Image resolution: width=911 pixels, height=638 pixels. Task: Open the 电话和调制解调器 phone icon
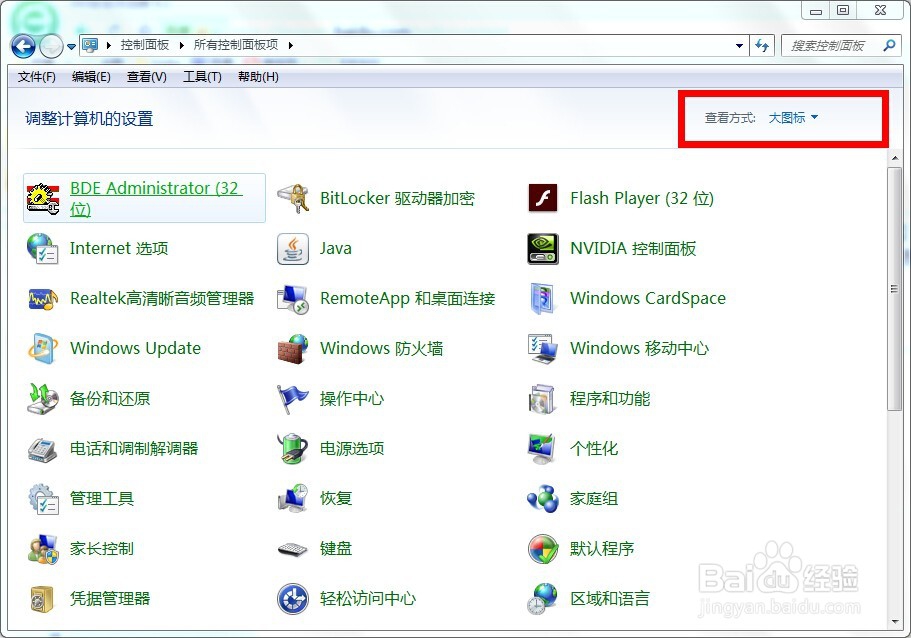point(42,449)
